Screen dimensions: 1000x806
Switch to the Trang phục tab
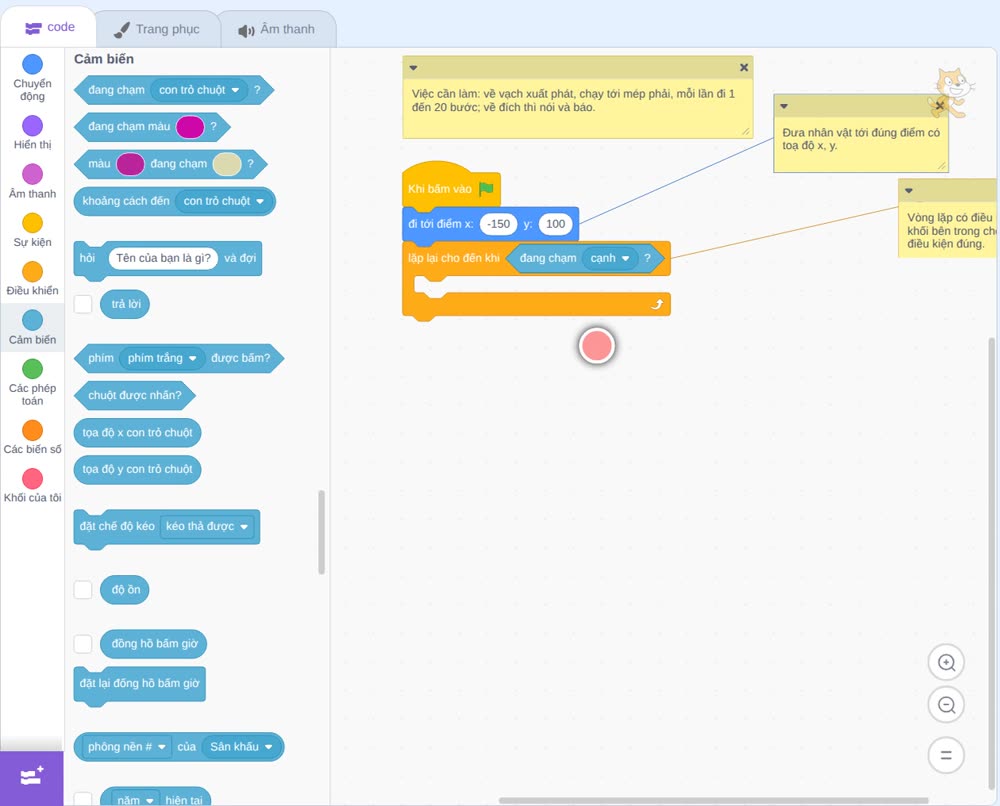[157, 29]
